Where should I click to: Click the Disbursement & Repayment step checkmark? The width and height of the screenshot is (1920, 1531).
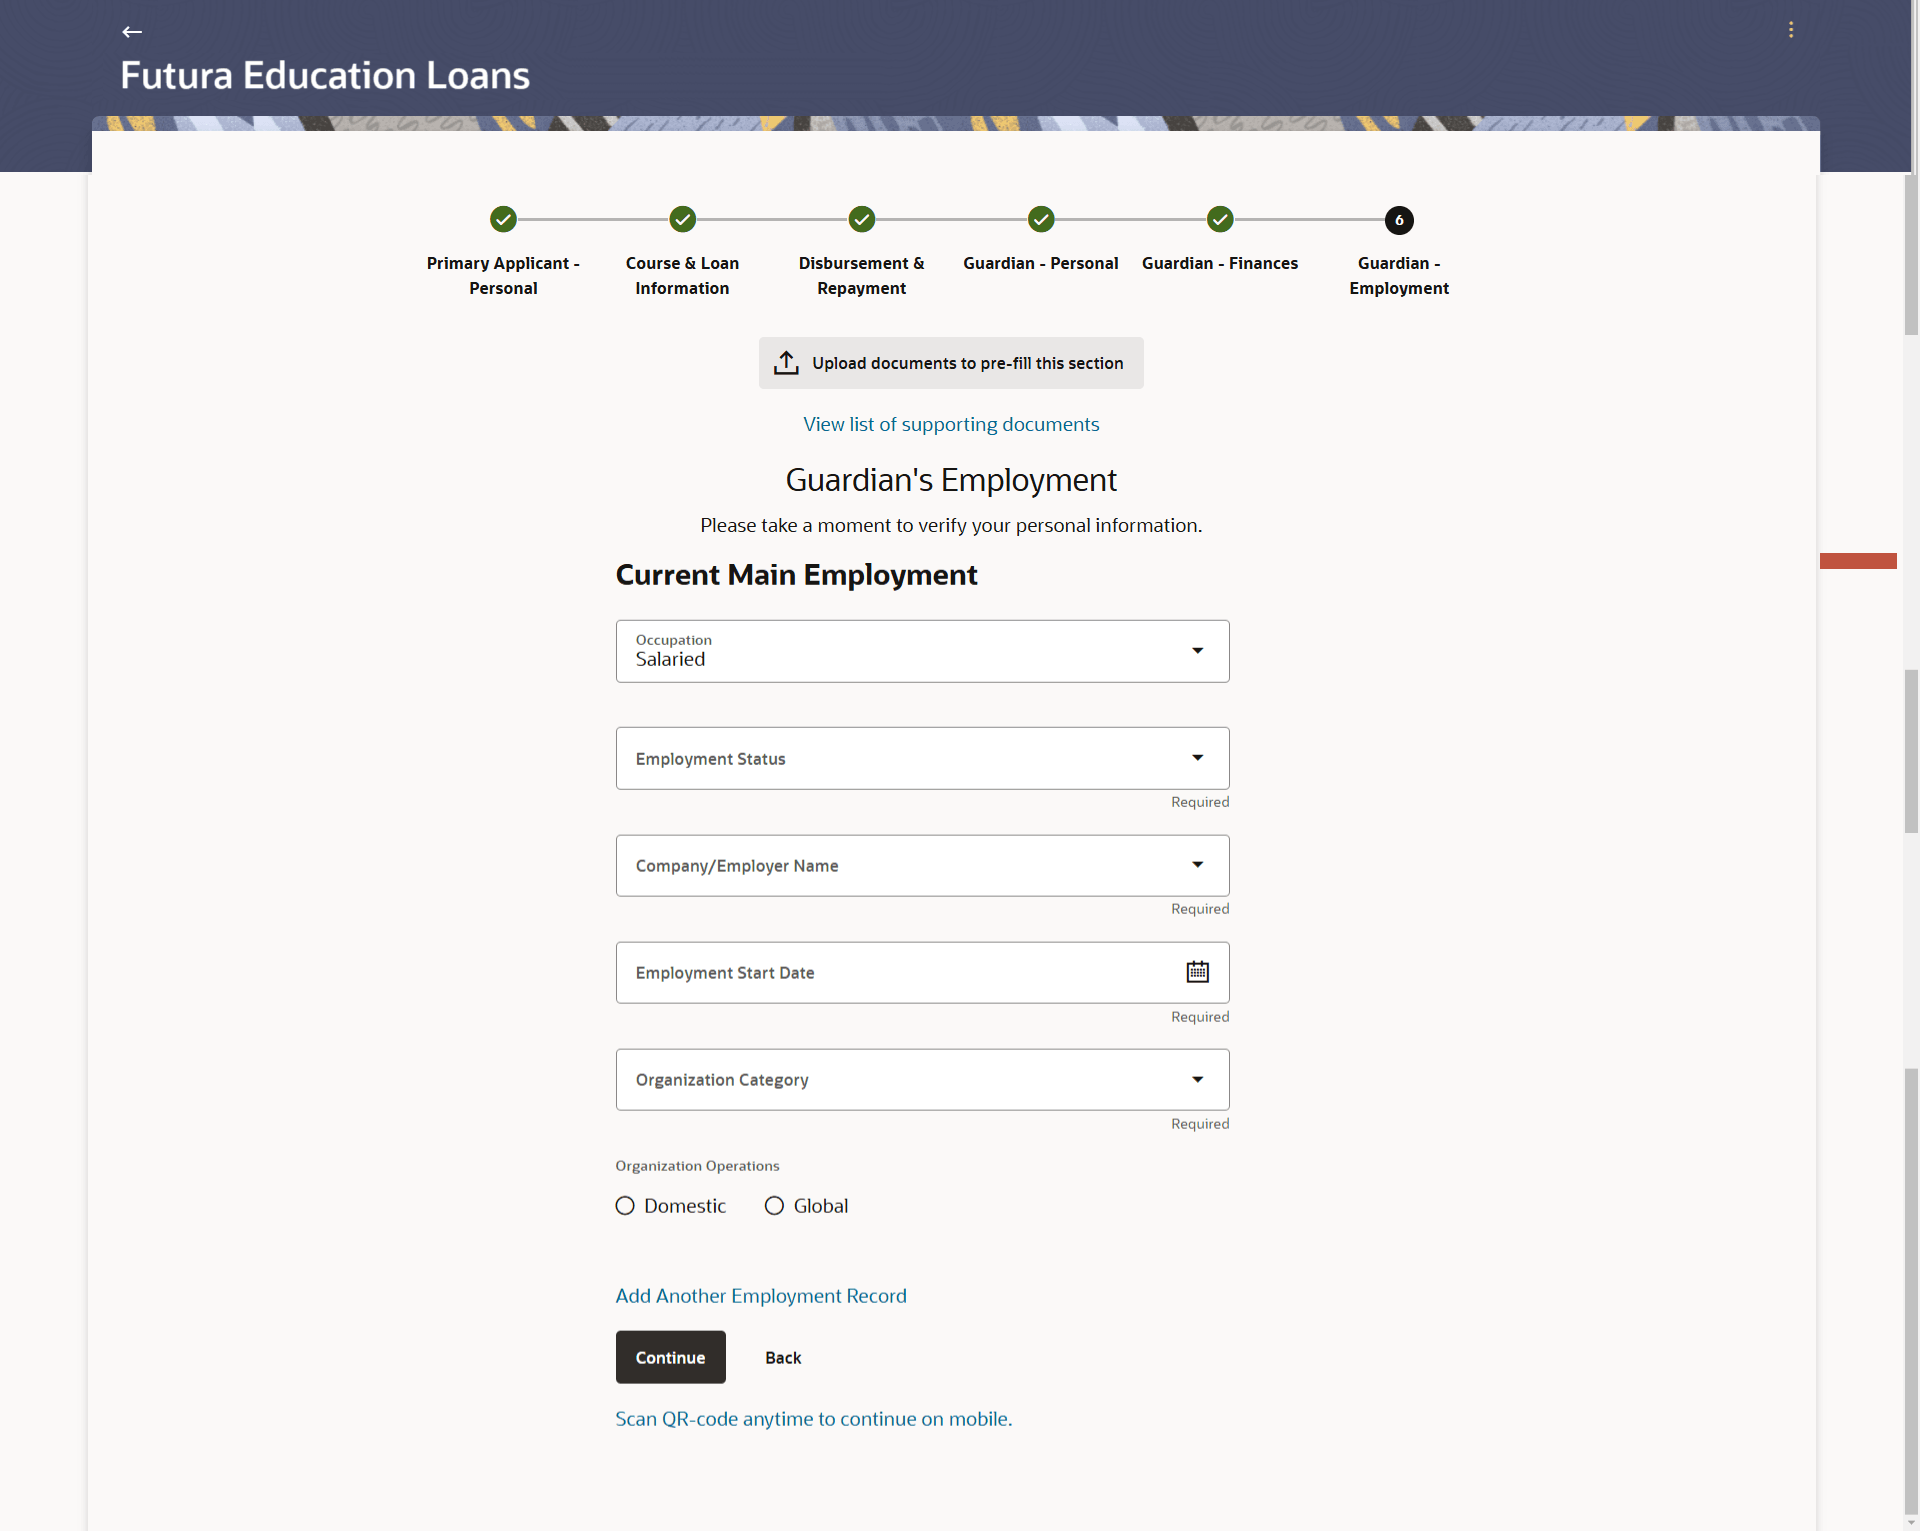point(861,219)
